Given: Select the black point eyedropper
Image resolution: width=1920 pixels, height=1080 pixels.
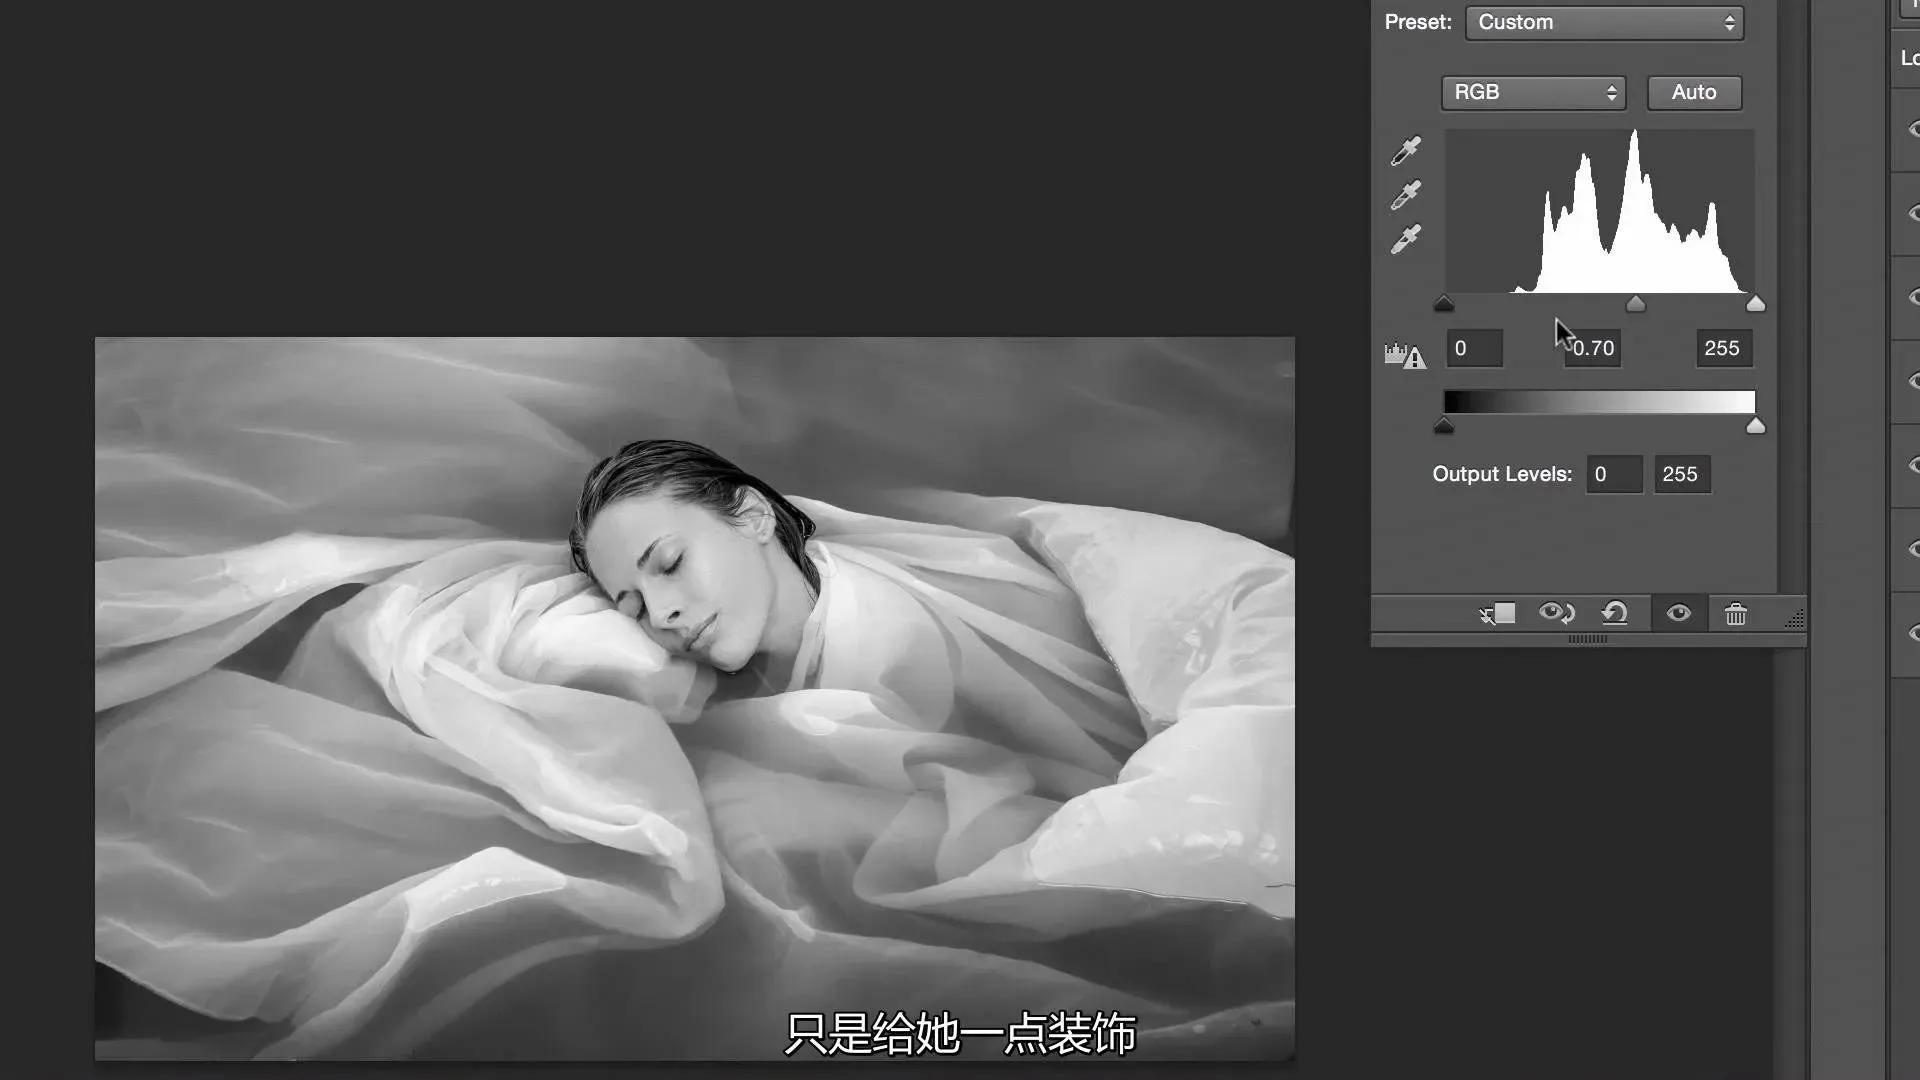Looking at the screenshot, I should [1406, 151].
